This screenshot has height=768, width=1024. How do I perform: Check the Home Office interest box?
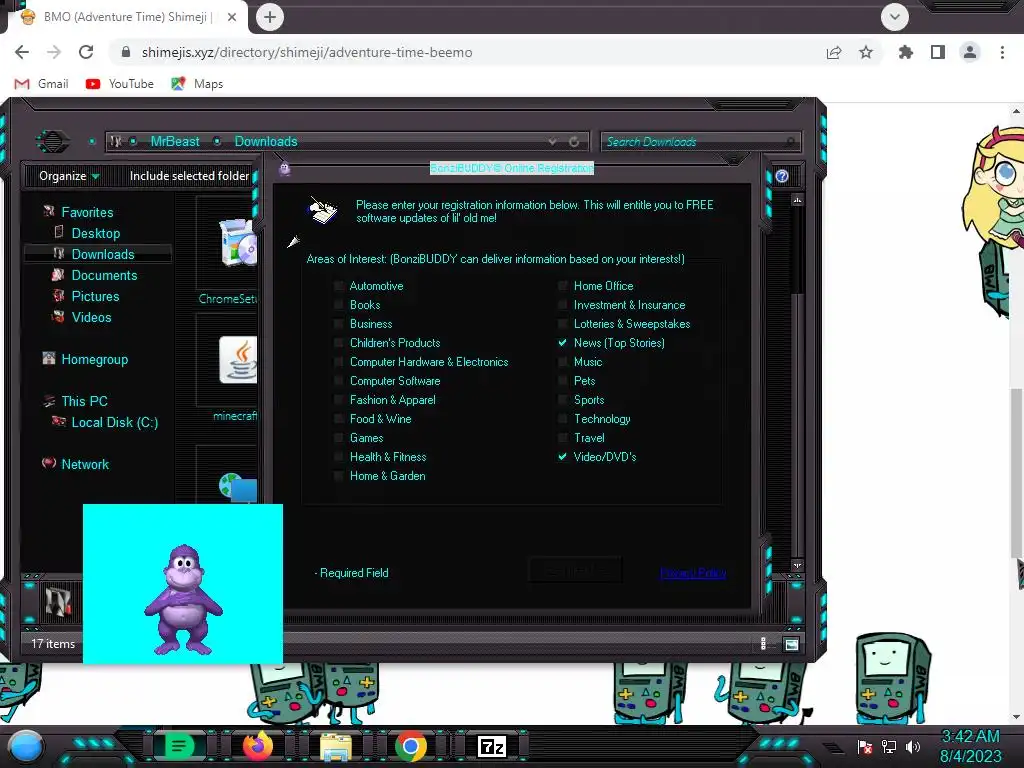[x=562, y=286]
